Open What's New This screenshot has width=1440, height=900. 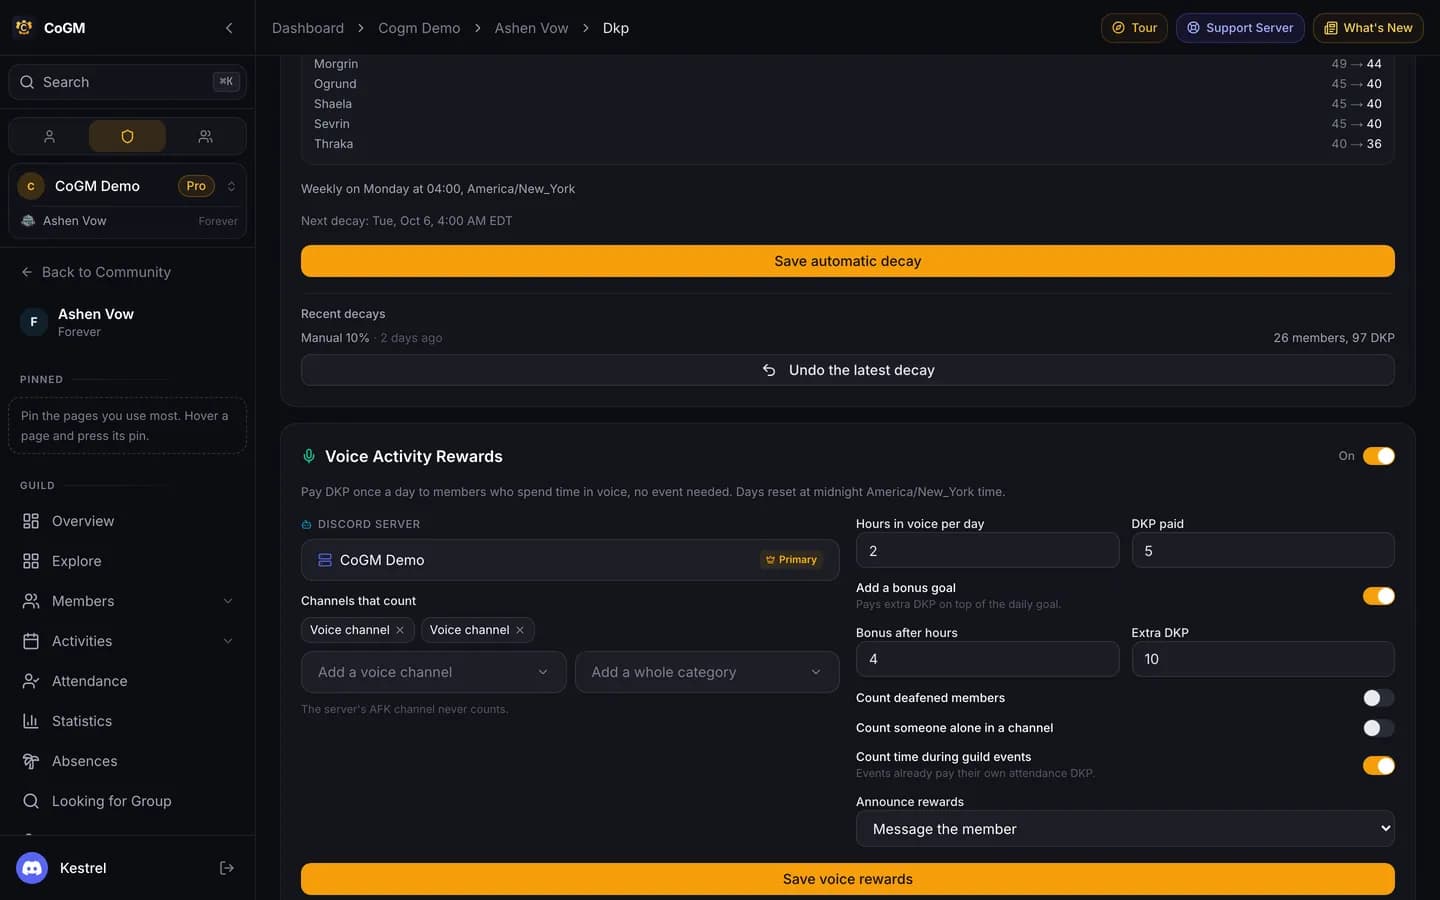tap(1368, 28)
